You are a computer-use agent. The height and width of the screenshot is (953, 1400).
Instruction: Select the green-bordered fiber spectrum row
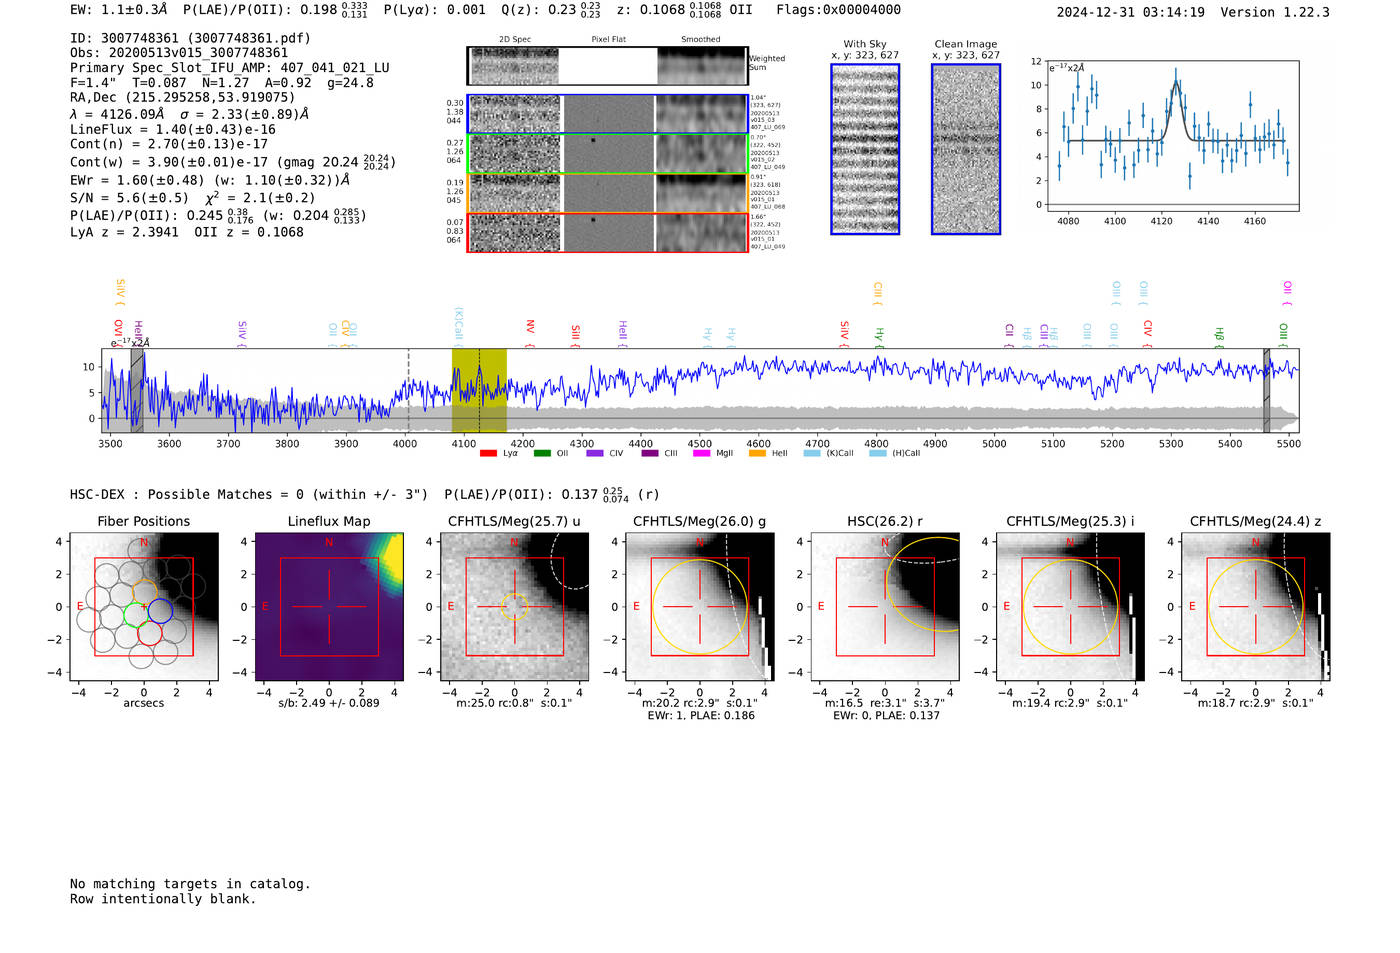click(x=607, y=154)
